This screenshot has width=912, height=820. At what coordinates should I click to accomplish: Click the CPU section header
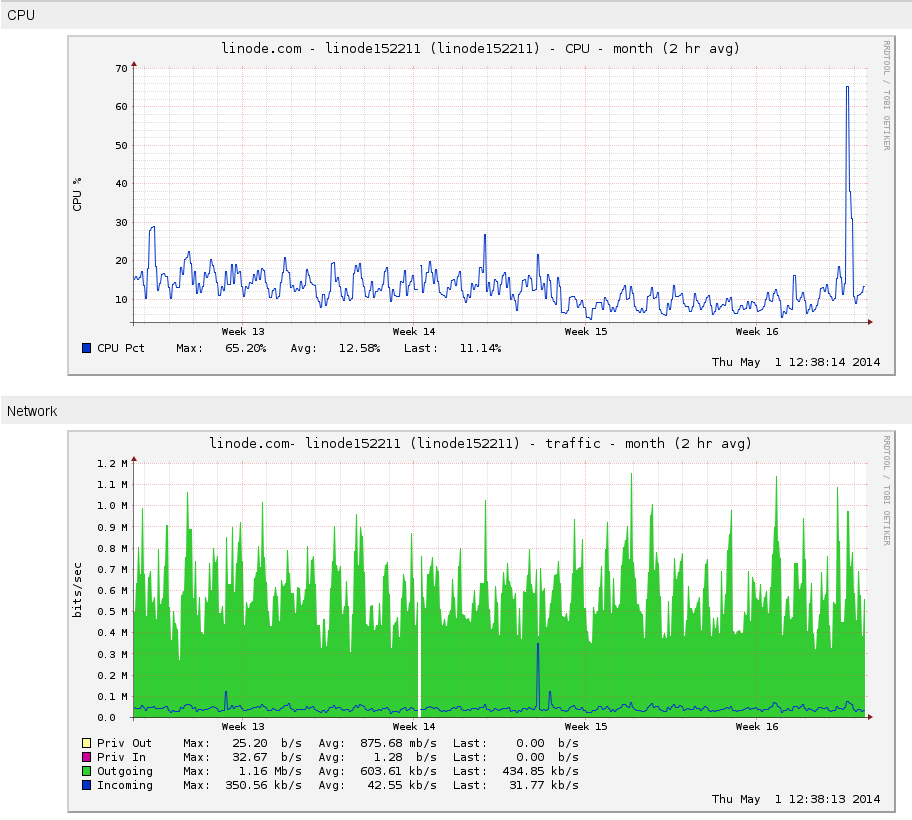(x=21, y=14)
